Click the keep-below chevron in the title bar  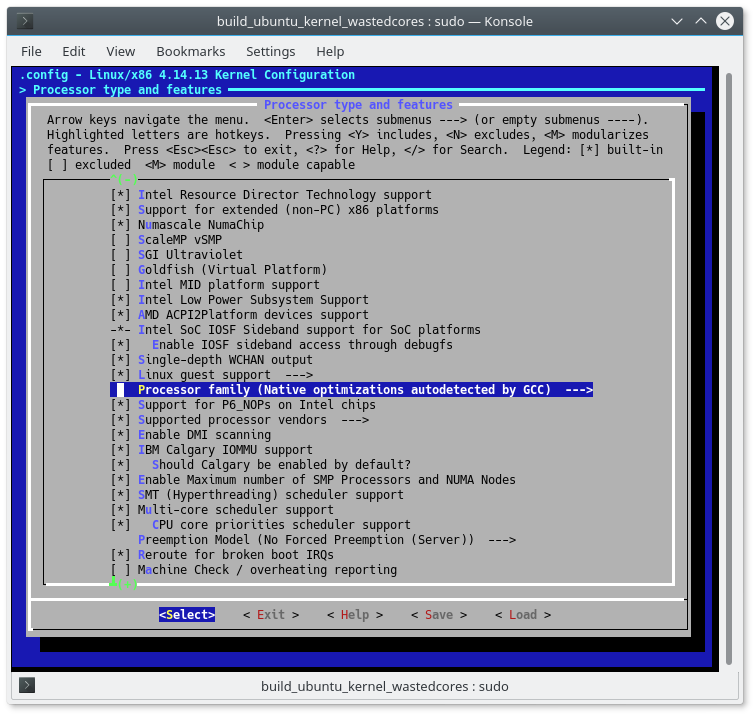[677, 21]
